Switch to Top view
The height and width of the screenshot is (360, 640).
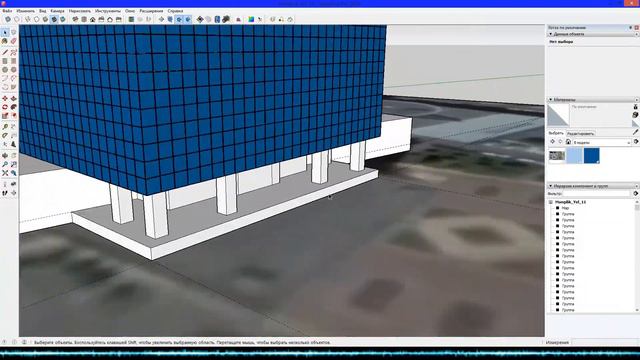(84, 19)
